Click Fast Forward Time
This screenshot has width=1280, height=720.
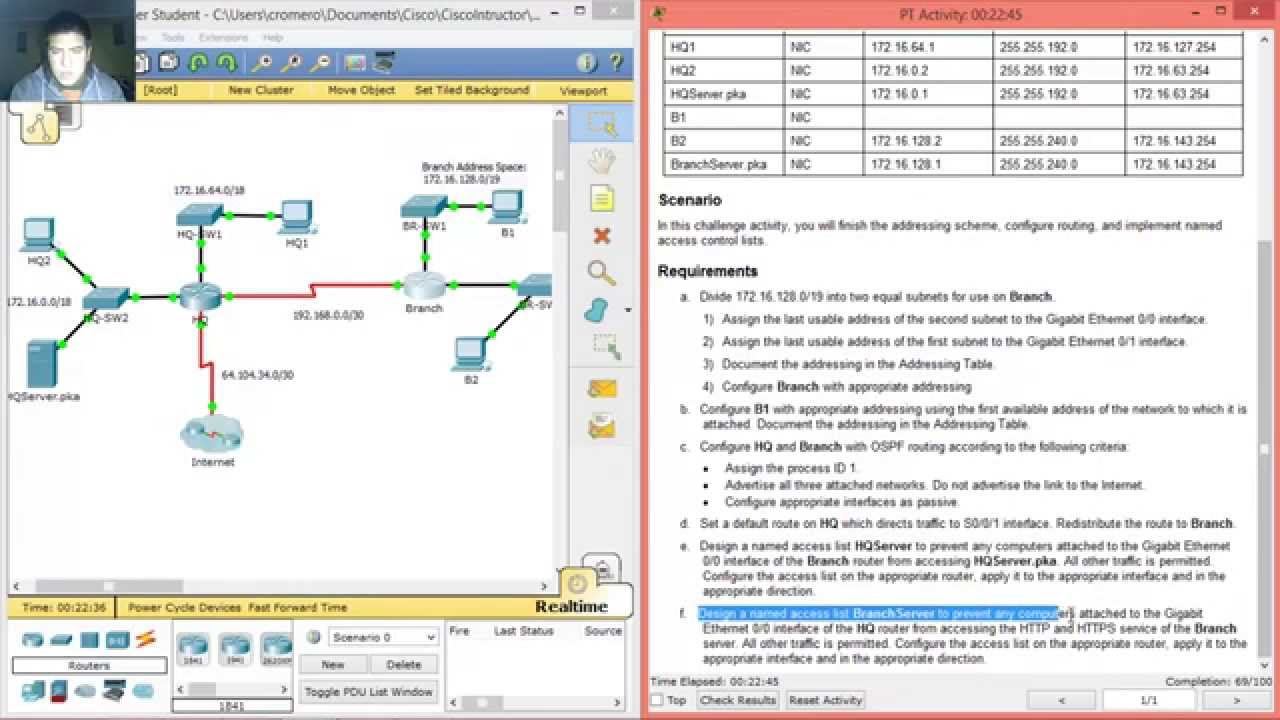point(298,607)
